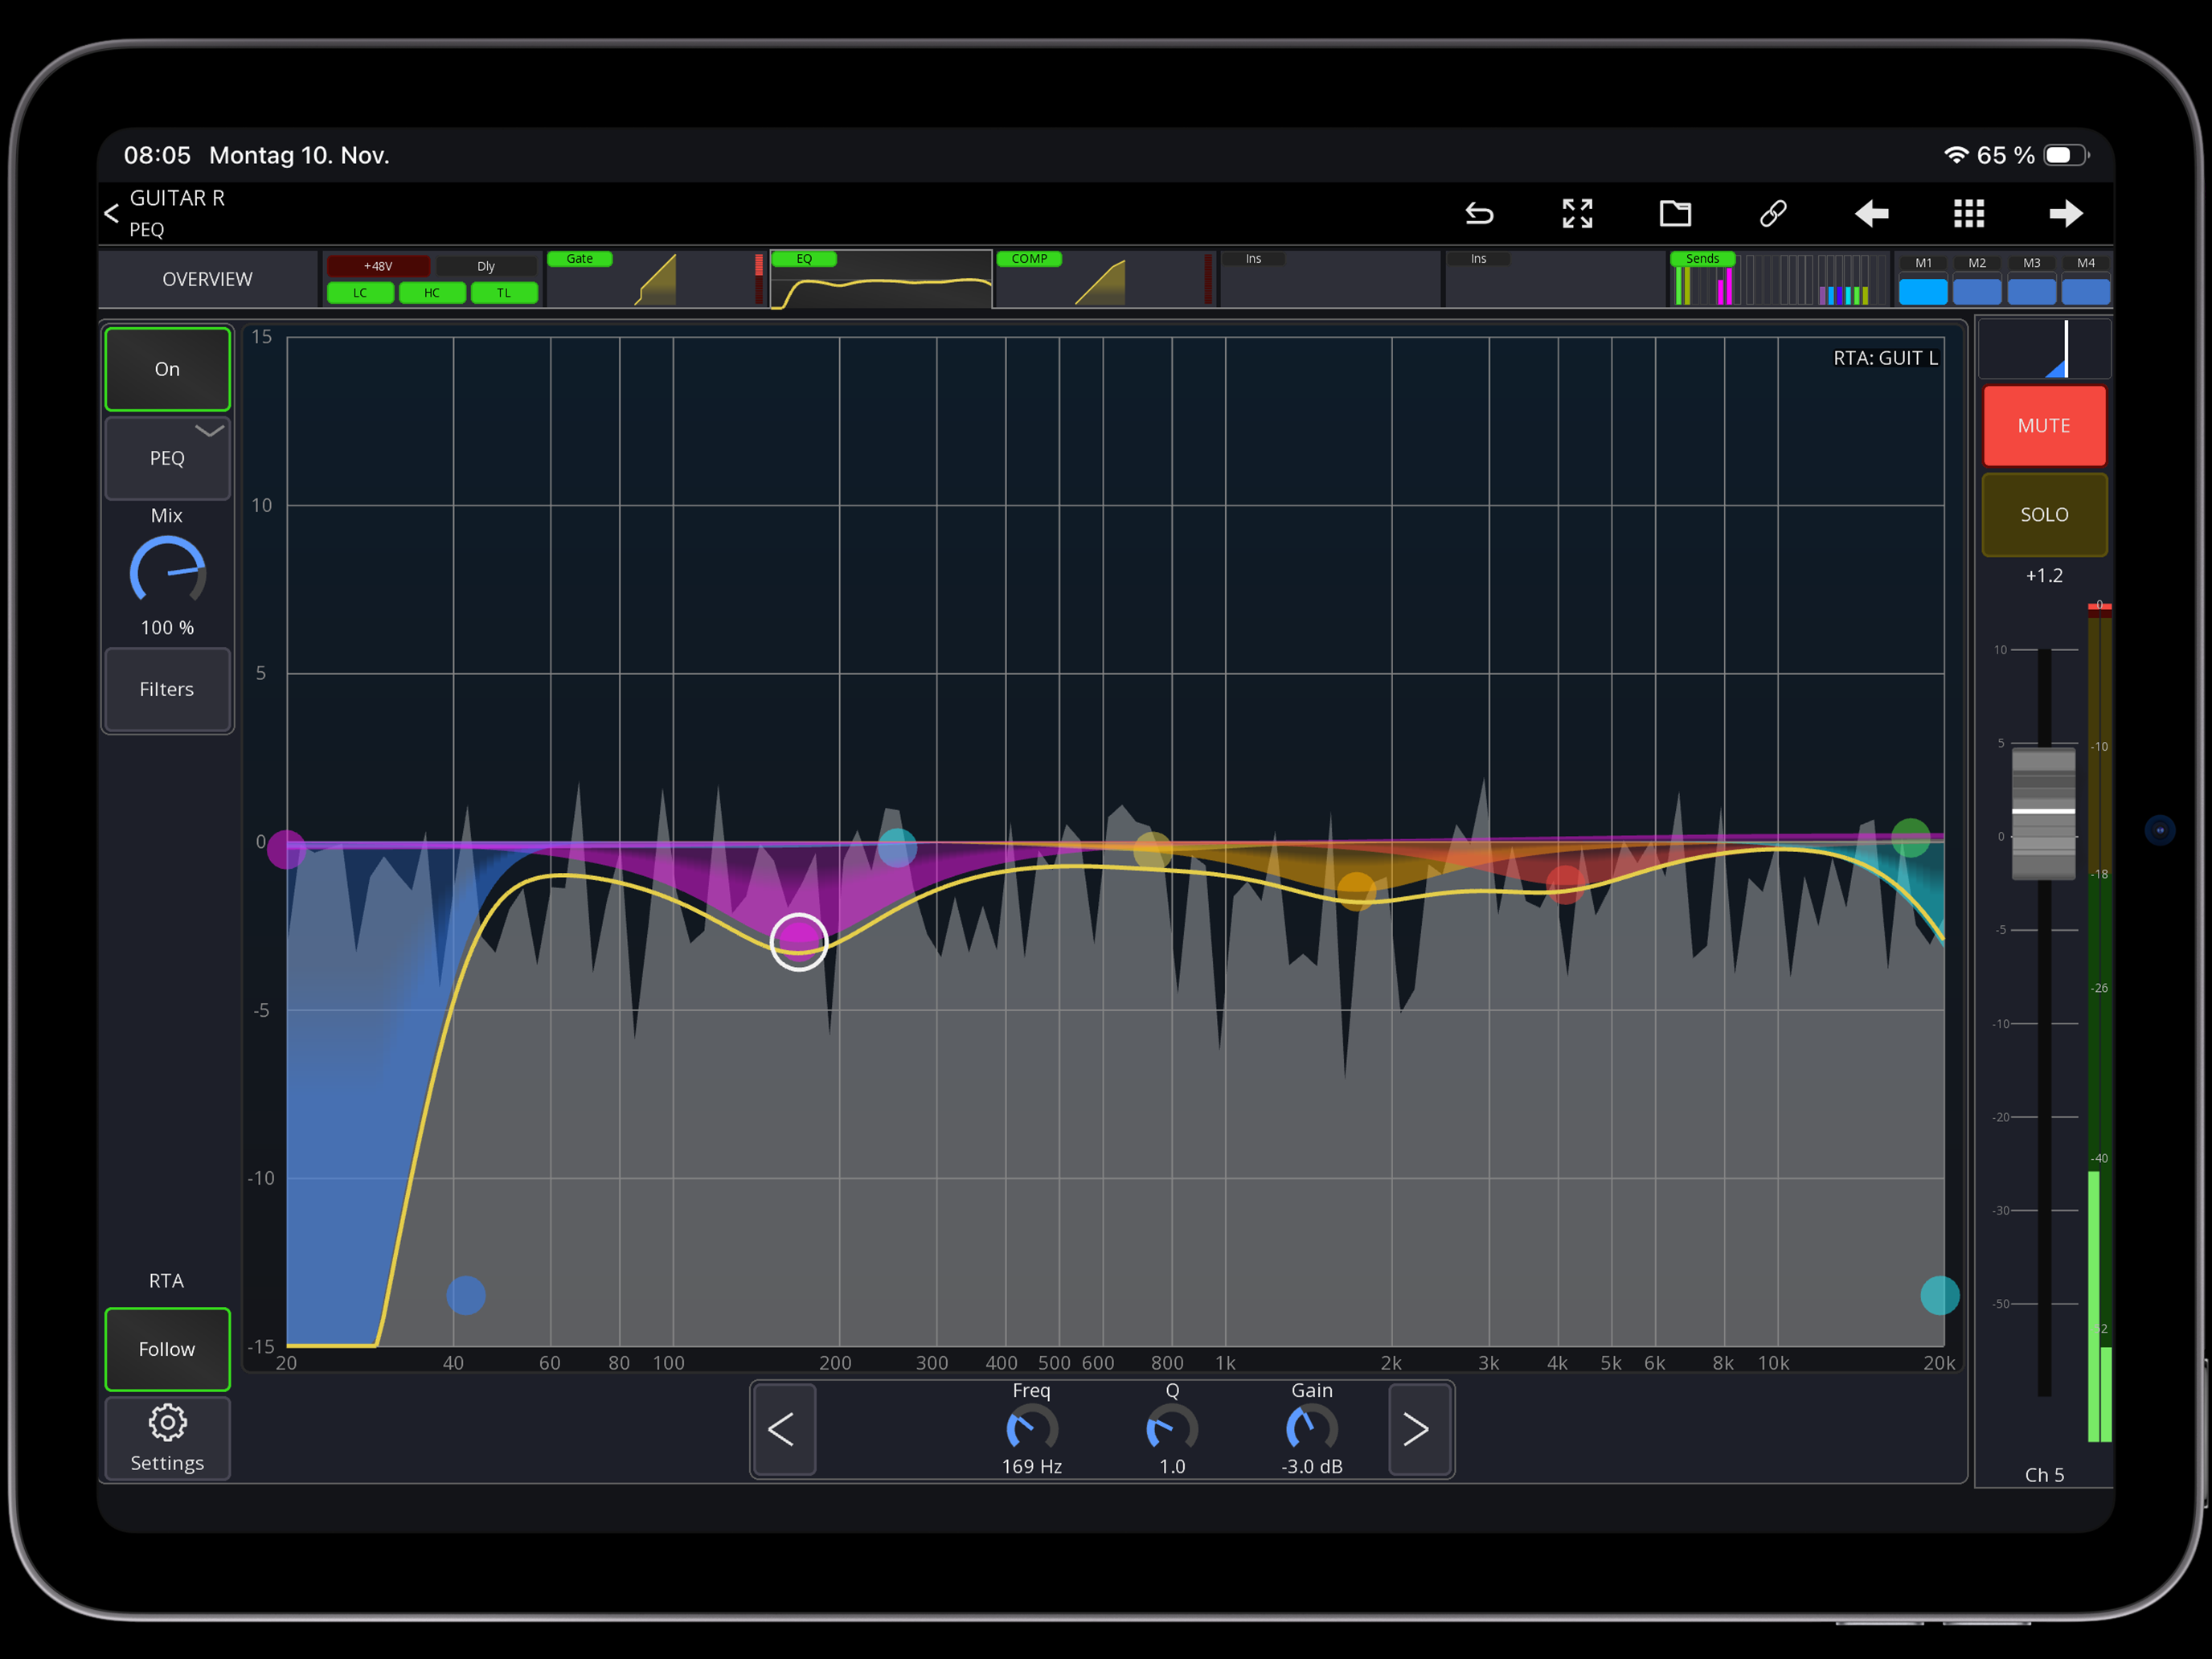This screenshot has width=2212, height=1659.
Task: Tap the fullscreen expand icon
Action: [x=1577, y=213]
